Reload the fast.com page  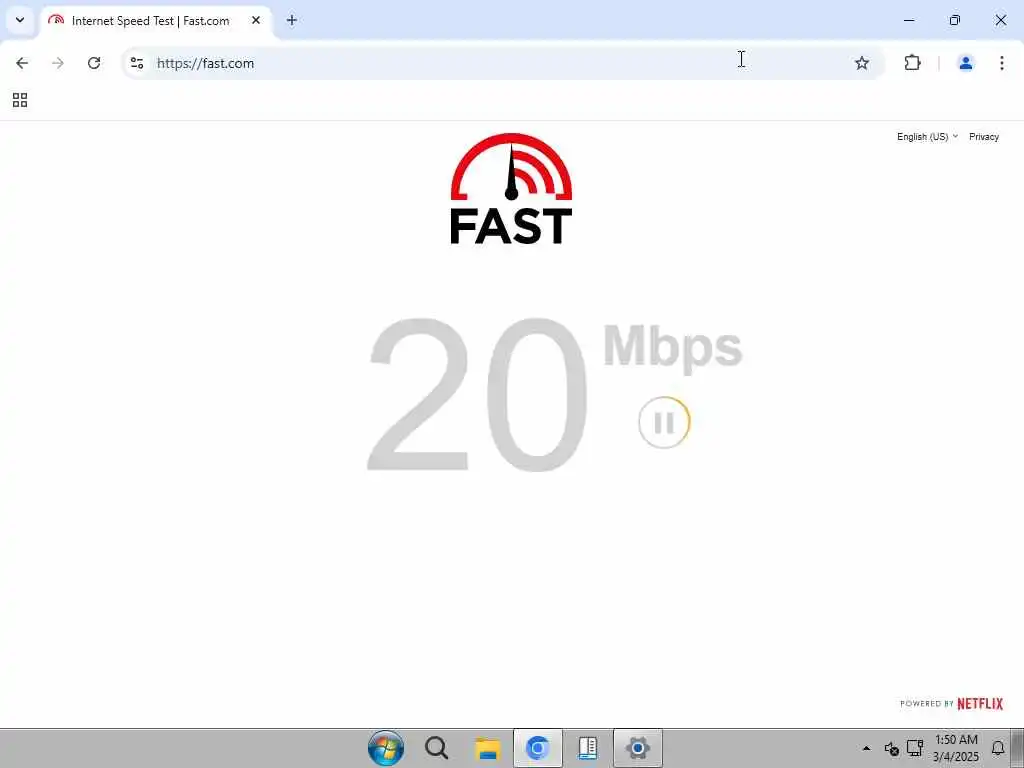coord(94,63)
